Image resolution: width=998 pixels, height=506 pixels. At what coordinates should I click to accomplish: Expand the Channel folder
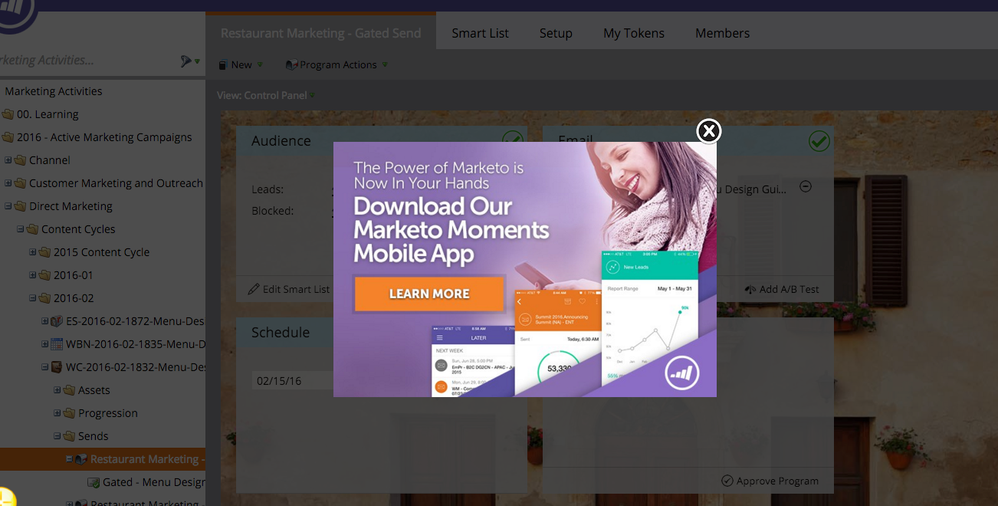(8, 160)
